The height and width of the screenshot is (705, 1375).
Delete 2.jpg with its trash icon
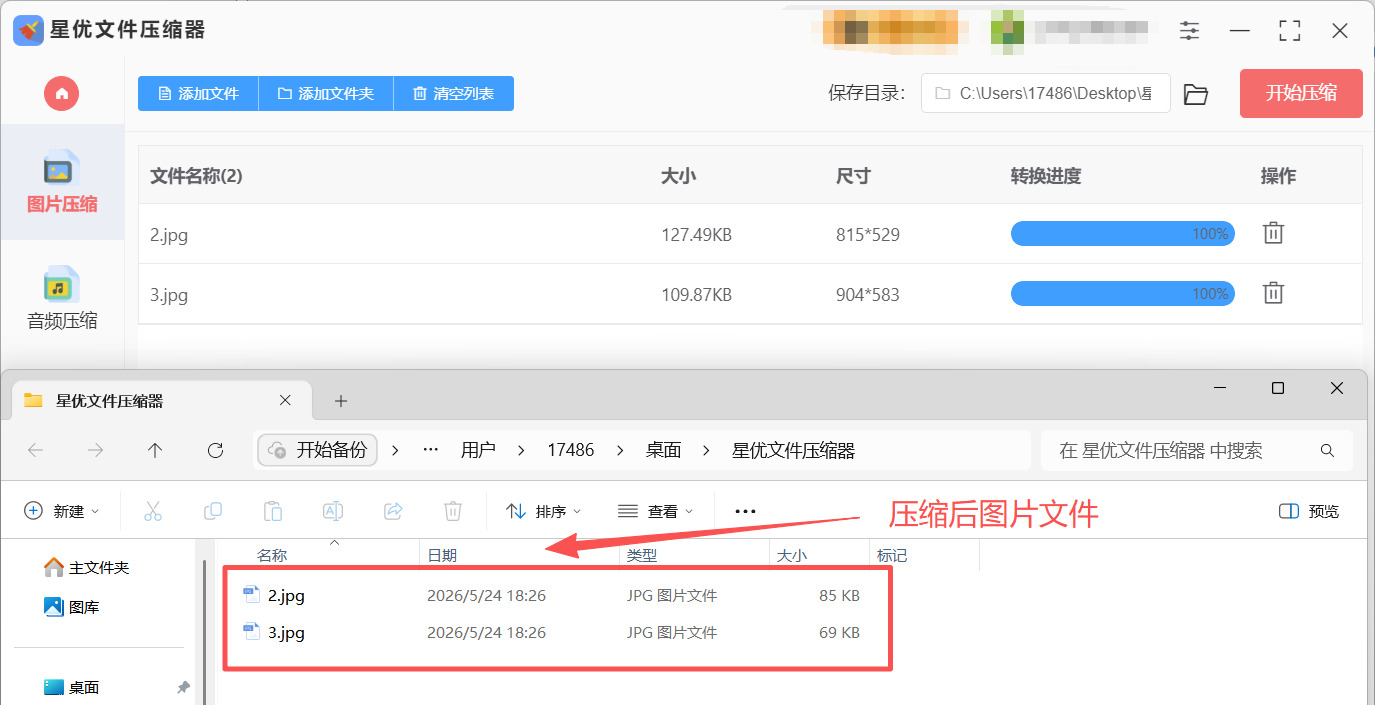[x=1273, y=233]
